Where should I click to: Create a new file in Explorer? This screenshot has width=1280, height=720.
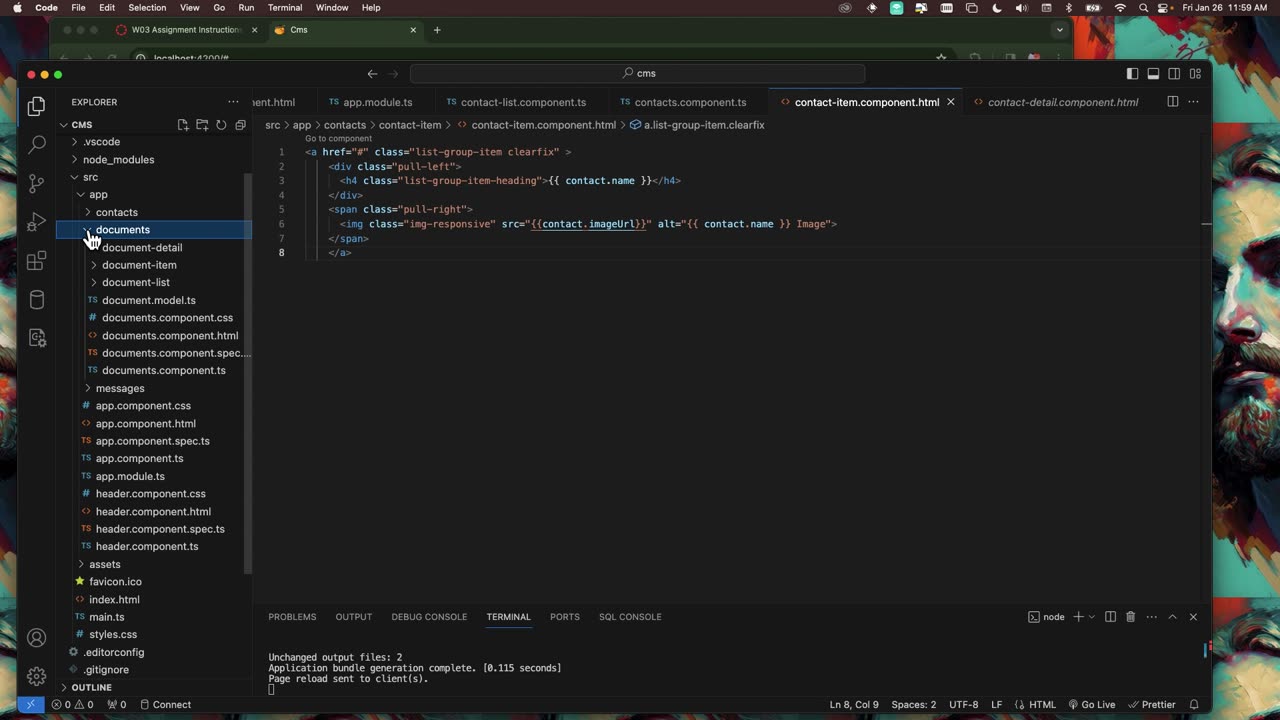coord(183,125)
